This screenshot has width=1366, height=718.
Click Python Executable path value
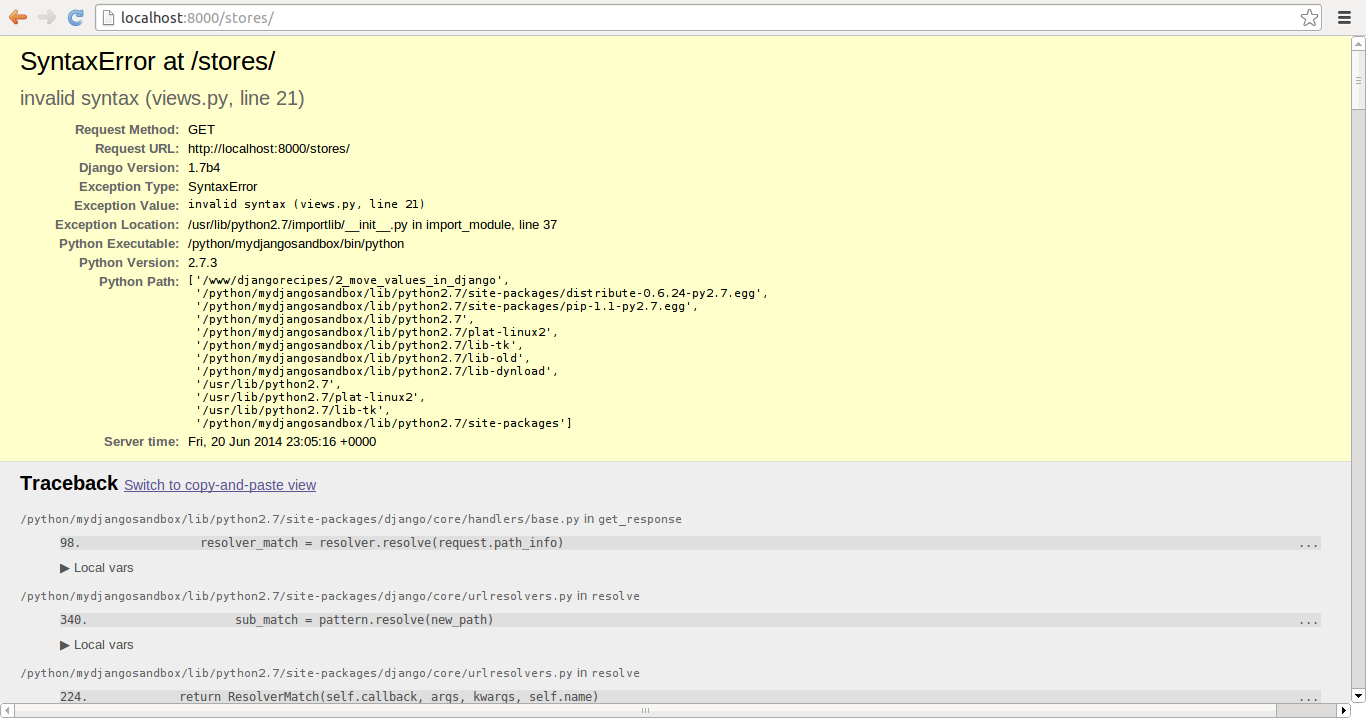click(x=296, y=244)
